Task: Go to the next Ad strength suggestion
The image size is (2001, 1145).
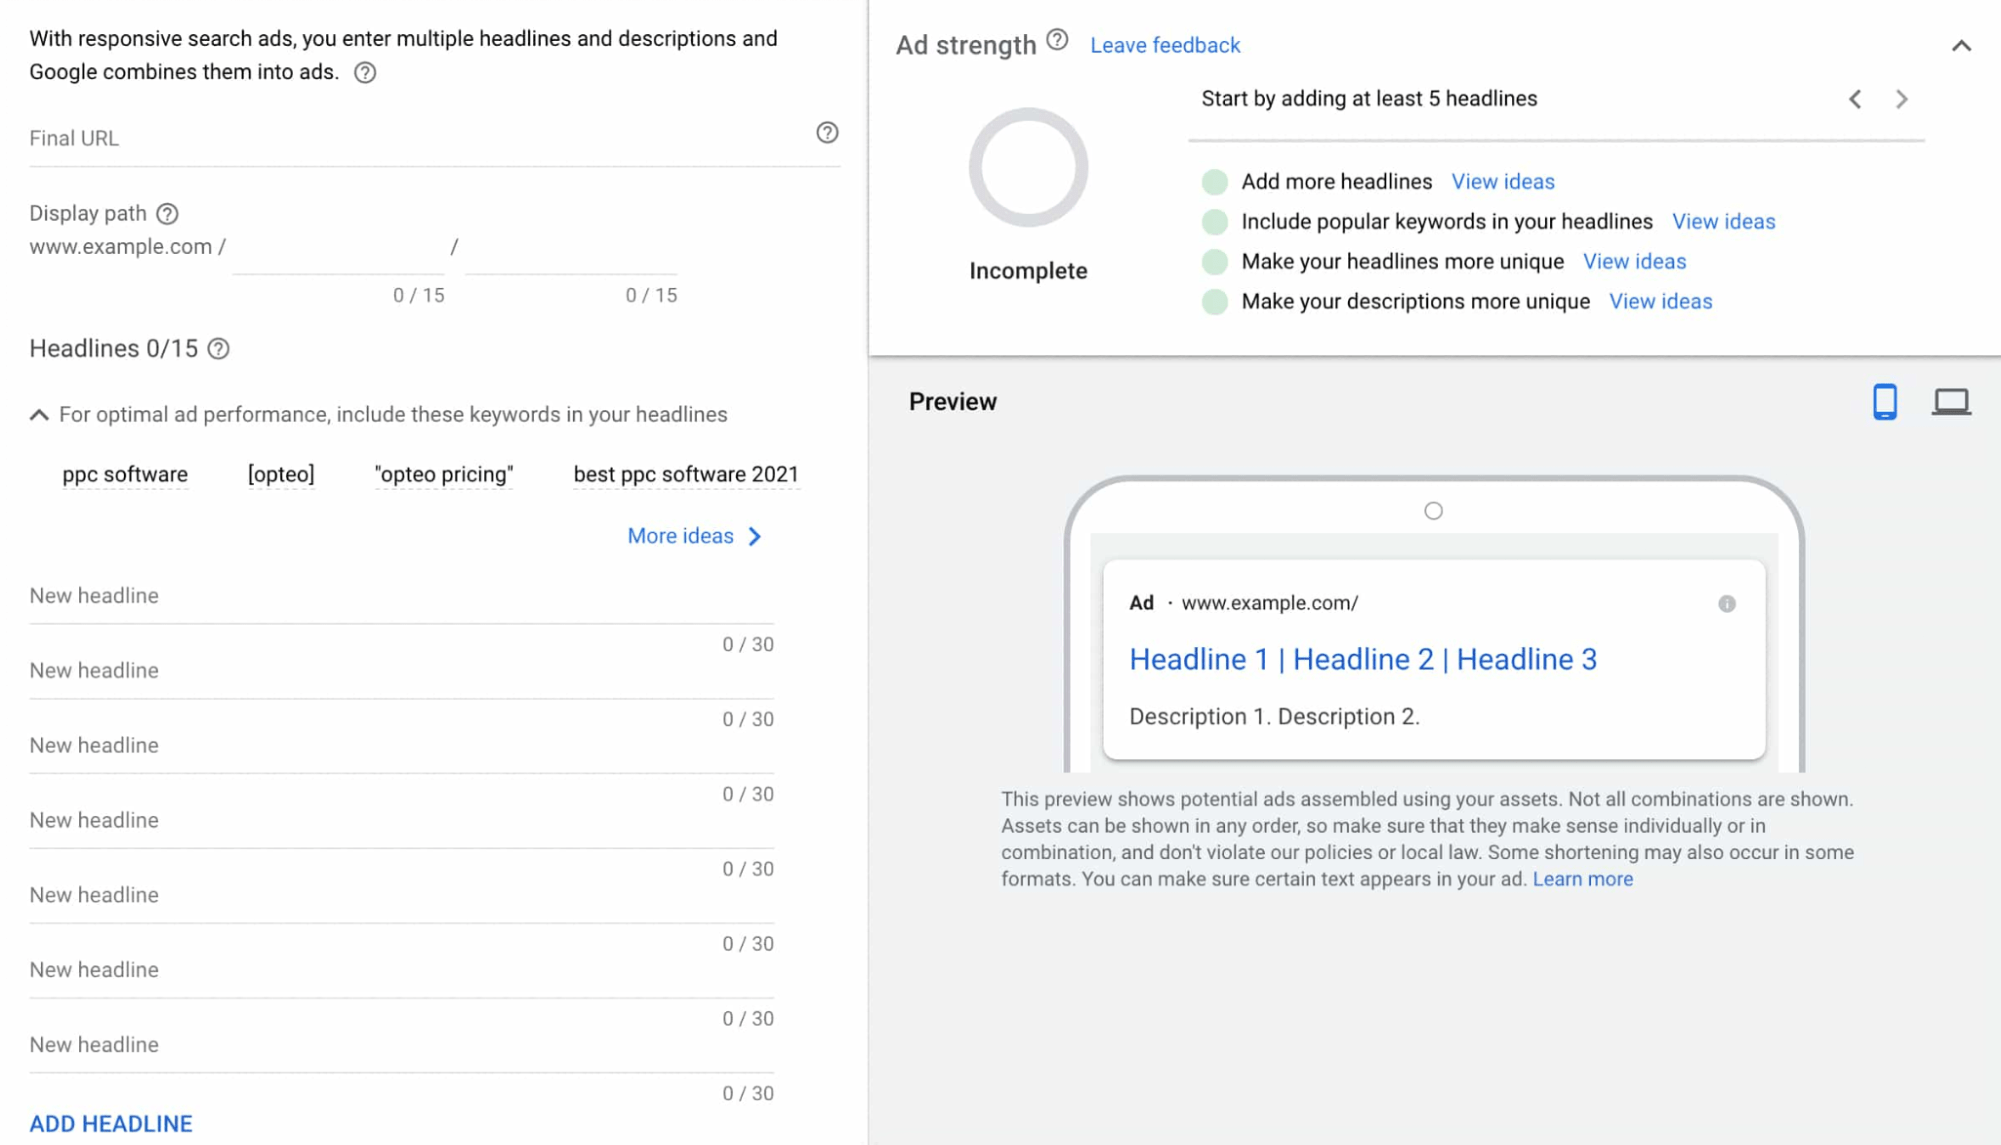Action: coord(1902,99)
